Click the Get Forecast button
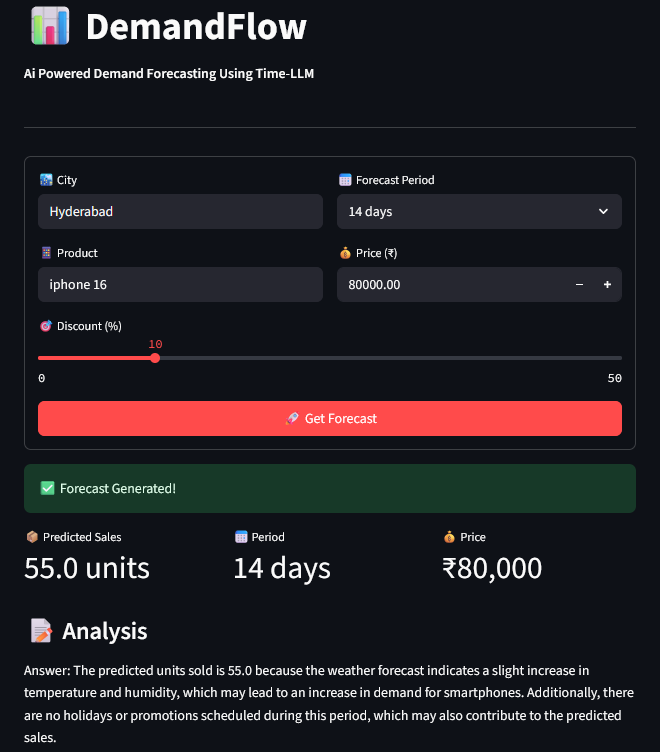 330,419
